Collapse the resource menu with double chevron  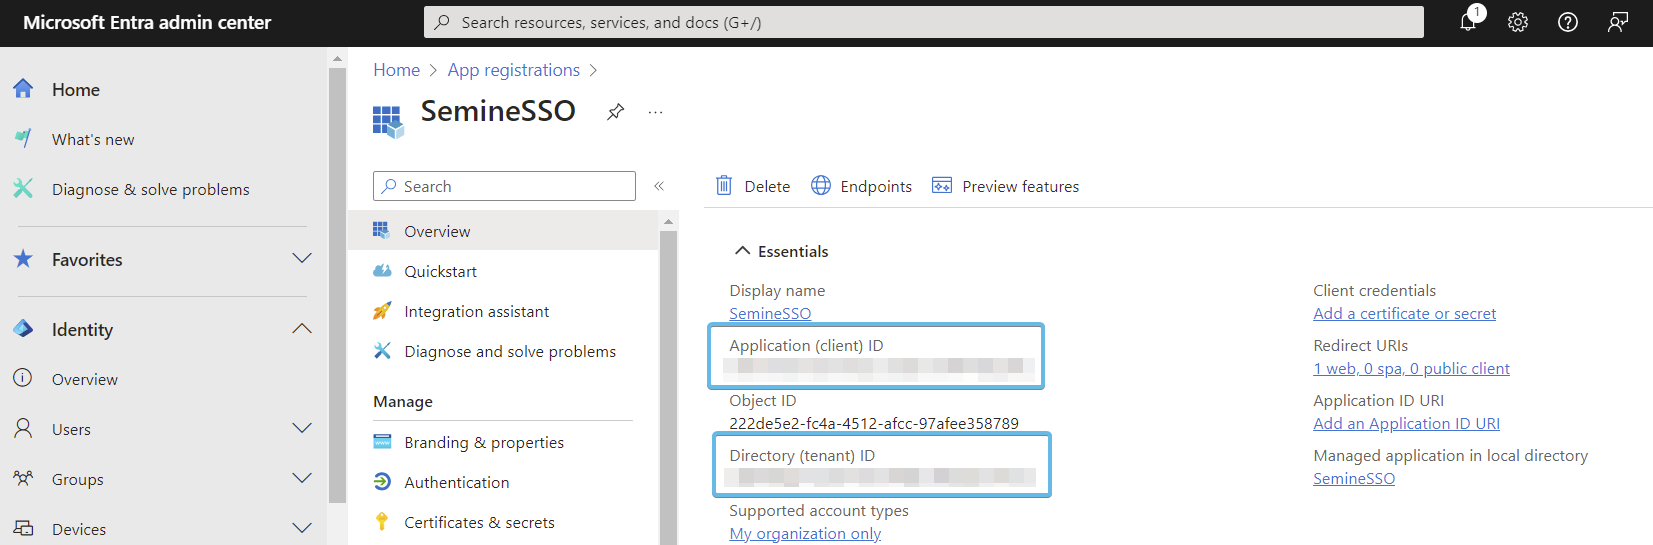pyautogui.click(x=659, y=186)
